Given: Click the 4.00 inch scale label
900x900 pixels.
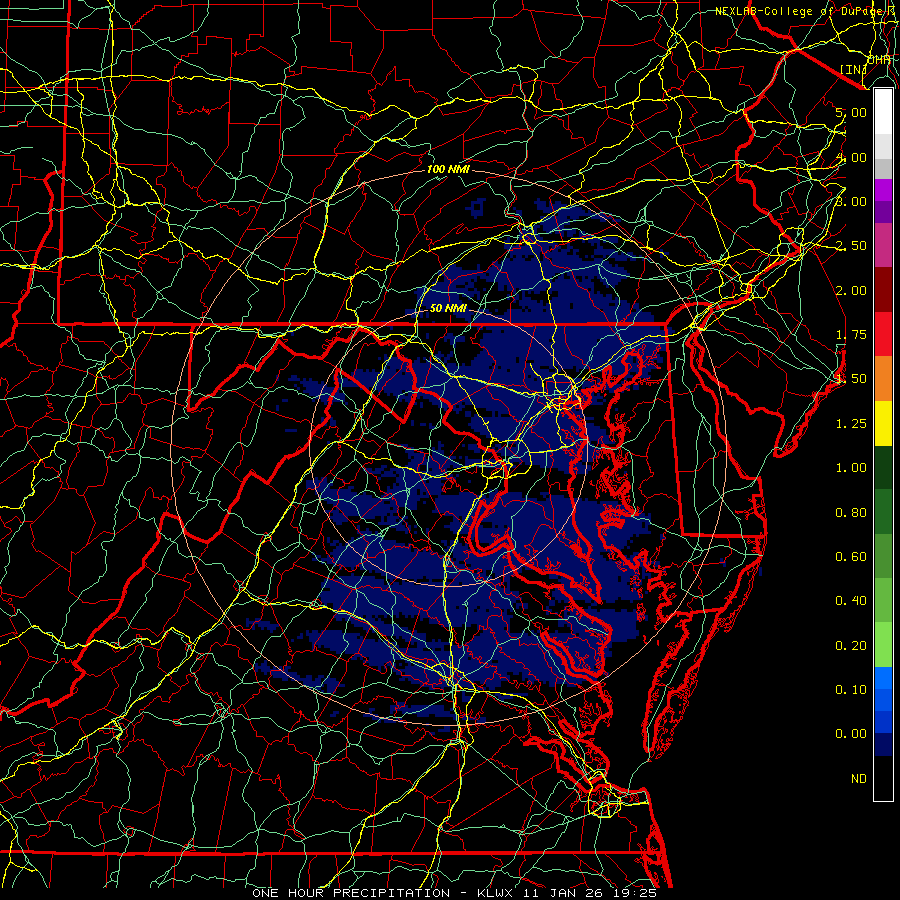Looking at the screenshot, I should coord(851,157).
